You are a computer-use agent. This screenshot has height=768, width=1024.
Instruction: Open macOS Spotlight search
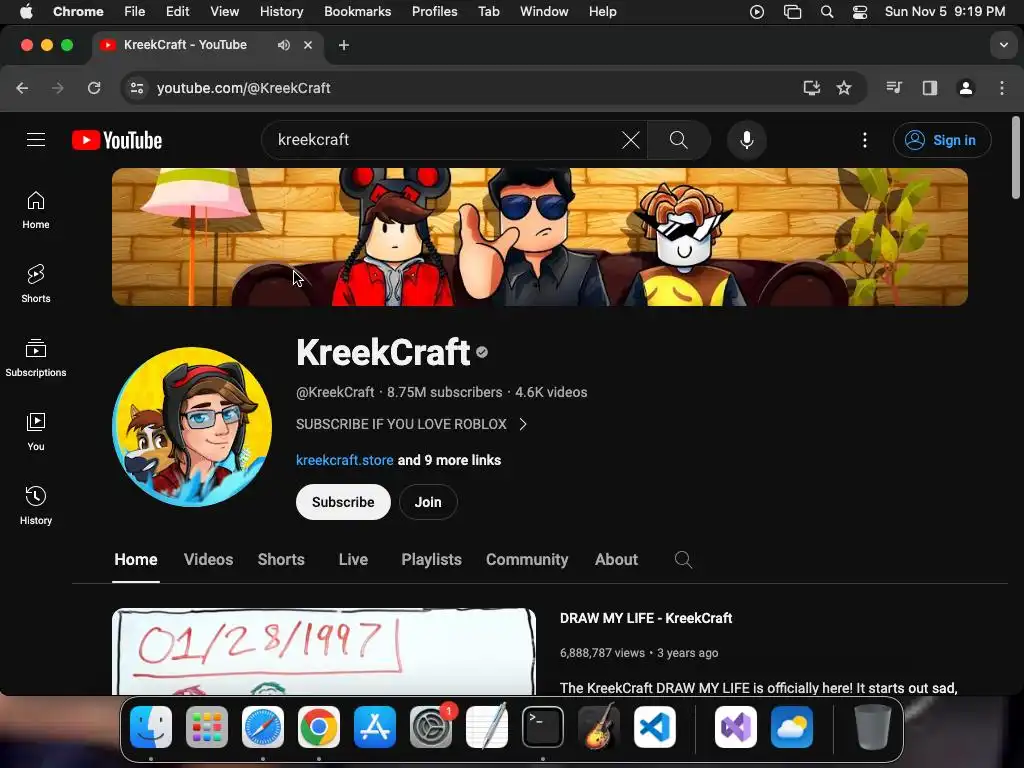click(827, 12)
